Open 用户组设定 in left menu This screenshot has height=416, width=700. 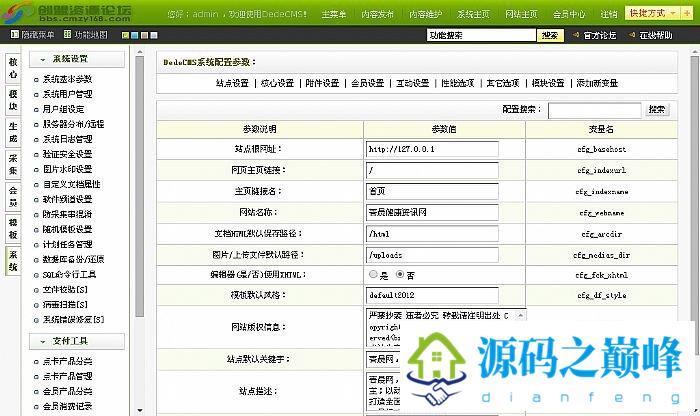[x=63, y=109]
